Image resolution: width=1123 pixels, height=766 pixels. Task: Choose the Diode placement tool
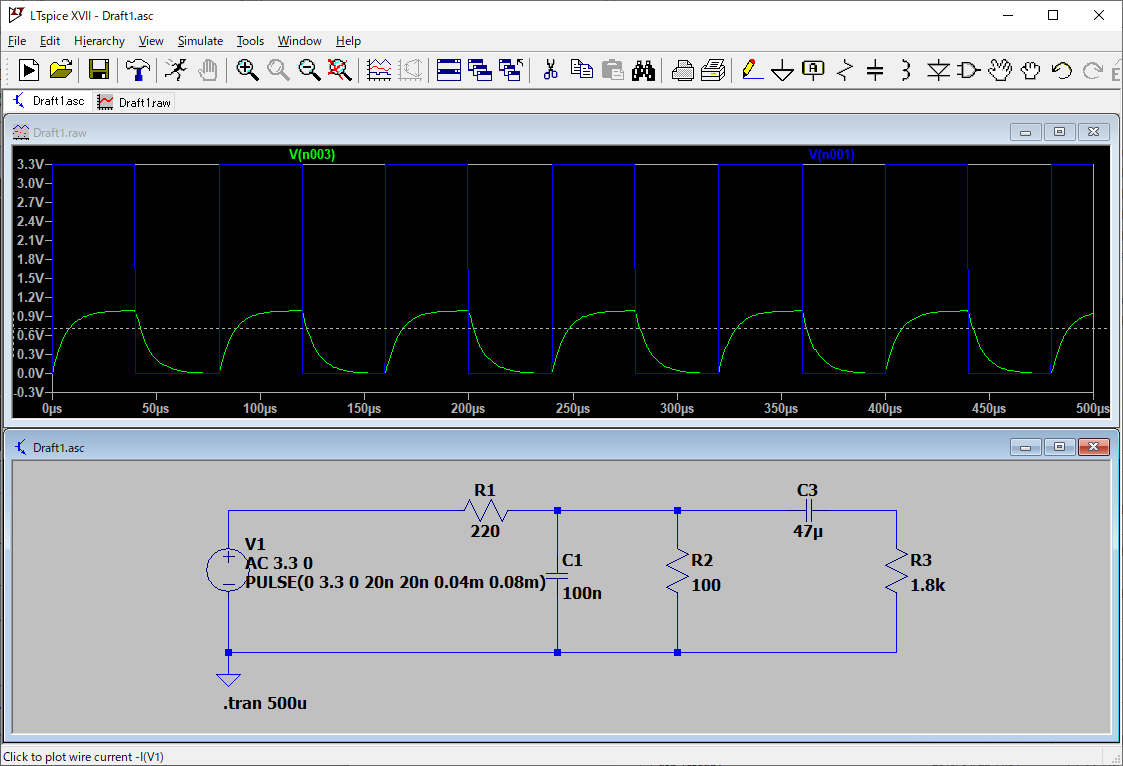pyautogui.click(x=938, y=70)
